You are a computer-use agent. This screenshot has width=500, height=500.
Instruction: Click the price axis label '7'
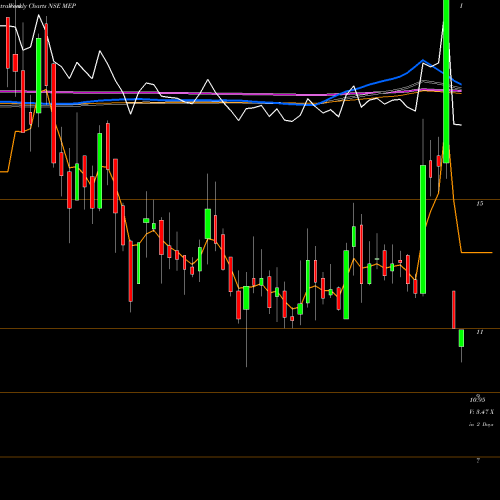coord(478,461)
